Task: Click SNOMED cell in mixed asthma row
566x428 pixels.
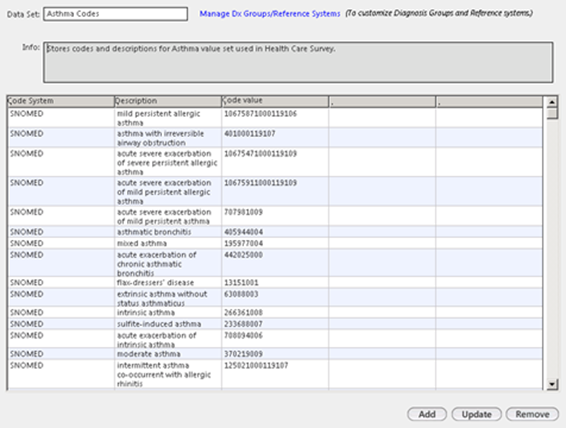Action: [x=61, y=243]
